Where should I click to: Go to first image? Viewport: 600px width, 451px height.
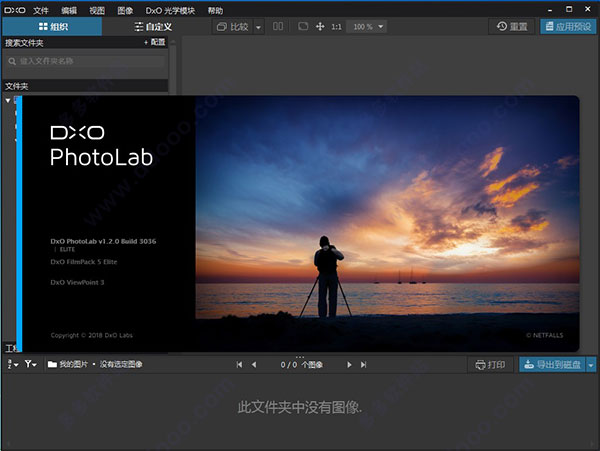point(239,365)
